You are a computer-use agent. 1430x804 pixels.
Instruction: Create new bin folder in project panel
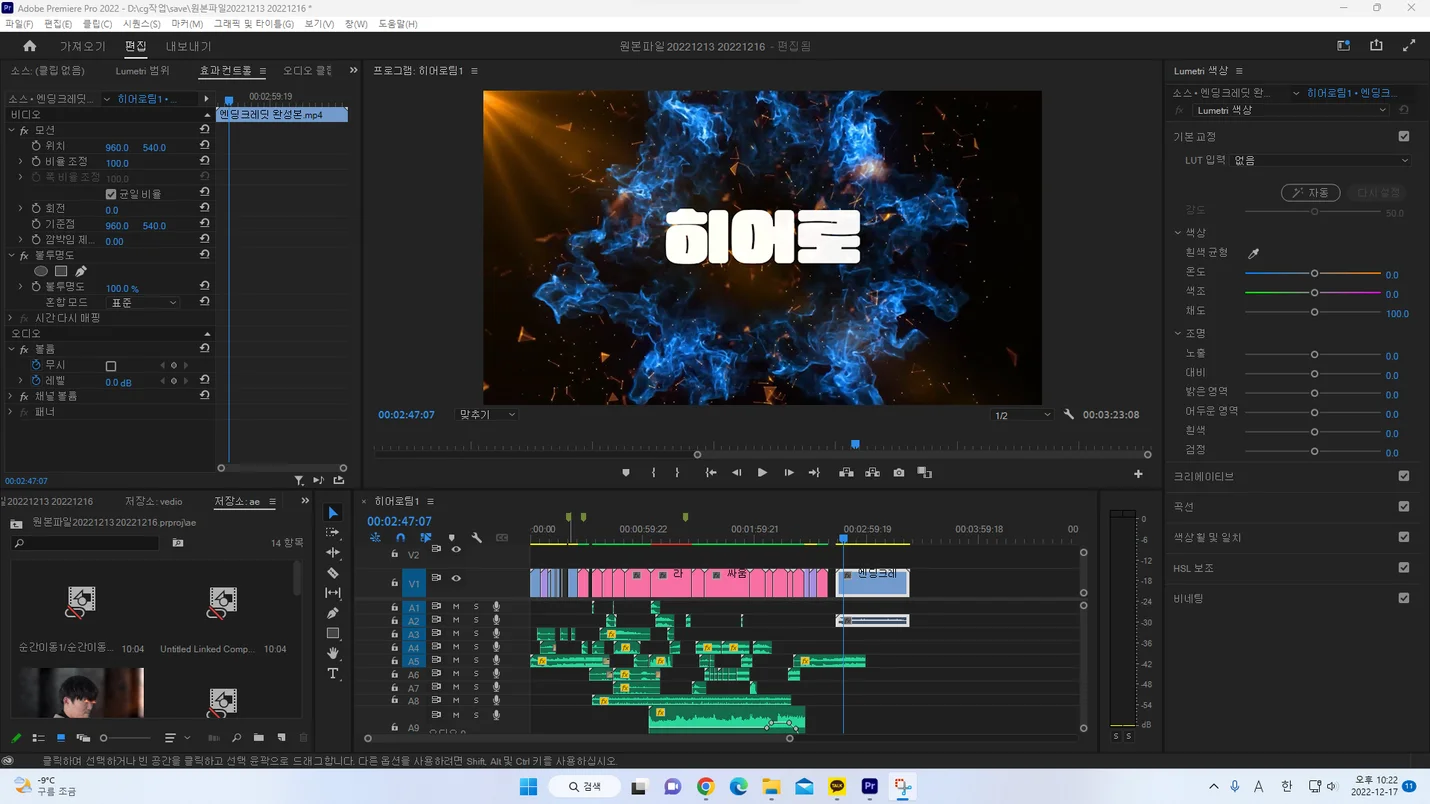259,738
